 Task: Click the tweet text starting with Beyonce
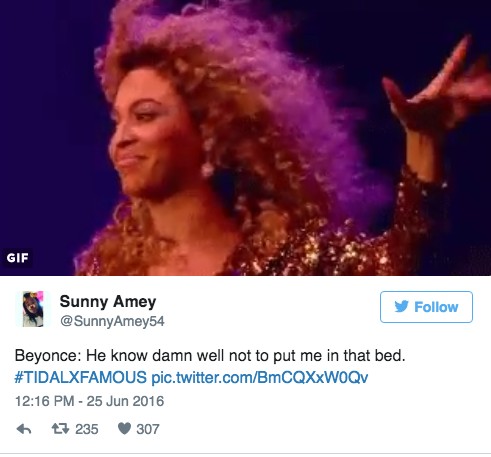(x=210, y=355)
